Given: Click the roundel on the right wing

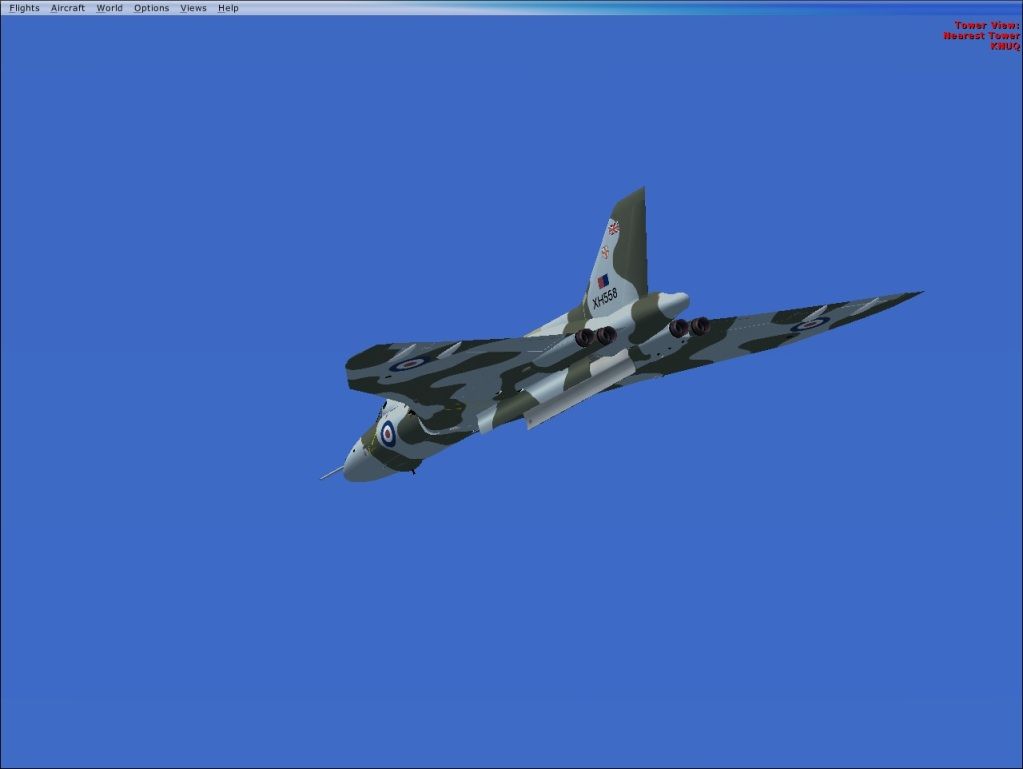Looking at the screenshot, I should (x=810, y=324).
